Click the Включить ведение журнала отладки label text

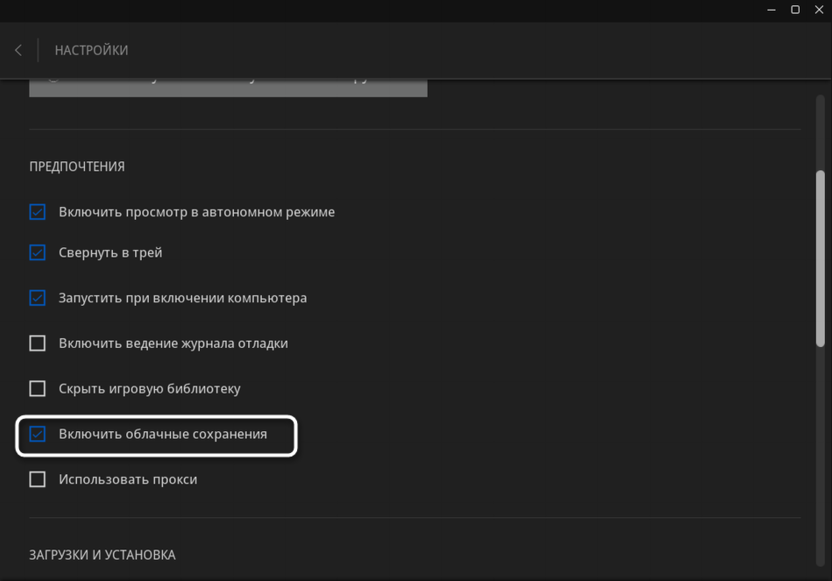pyautogui.click(x=173, y=343)
